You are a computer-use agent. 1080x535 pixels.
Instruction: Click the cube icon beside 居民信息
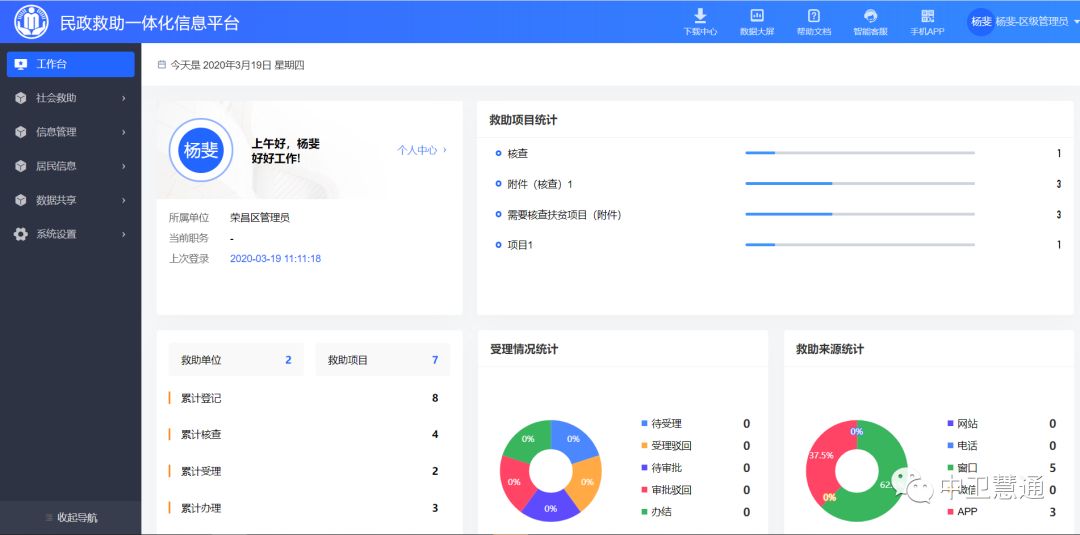point(21,166)
